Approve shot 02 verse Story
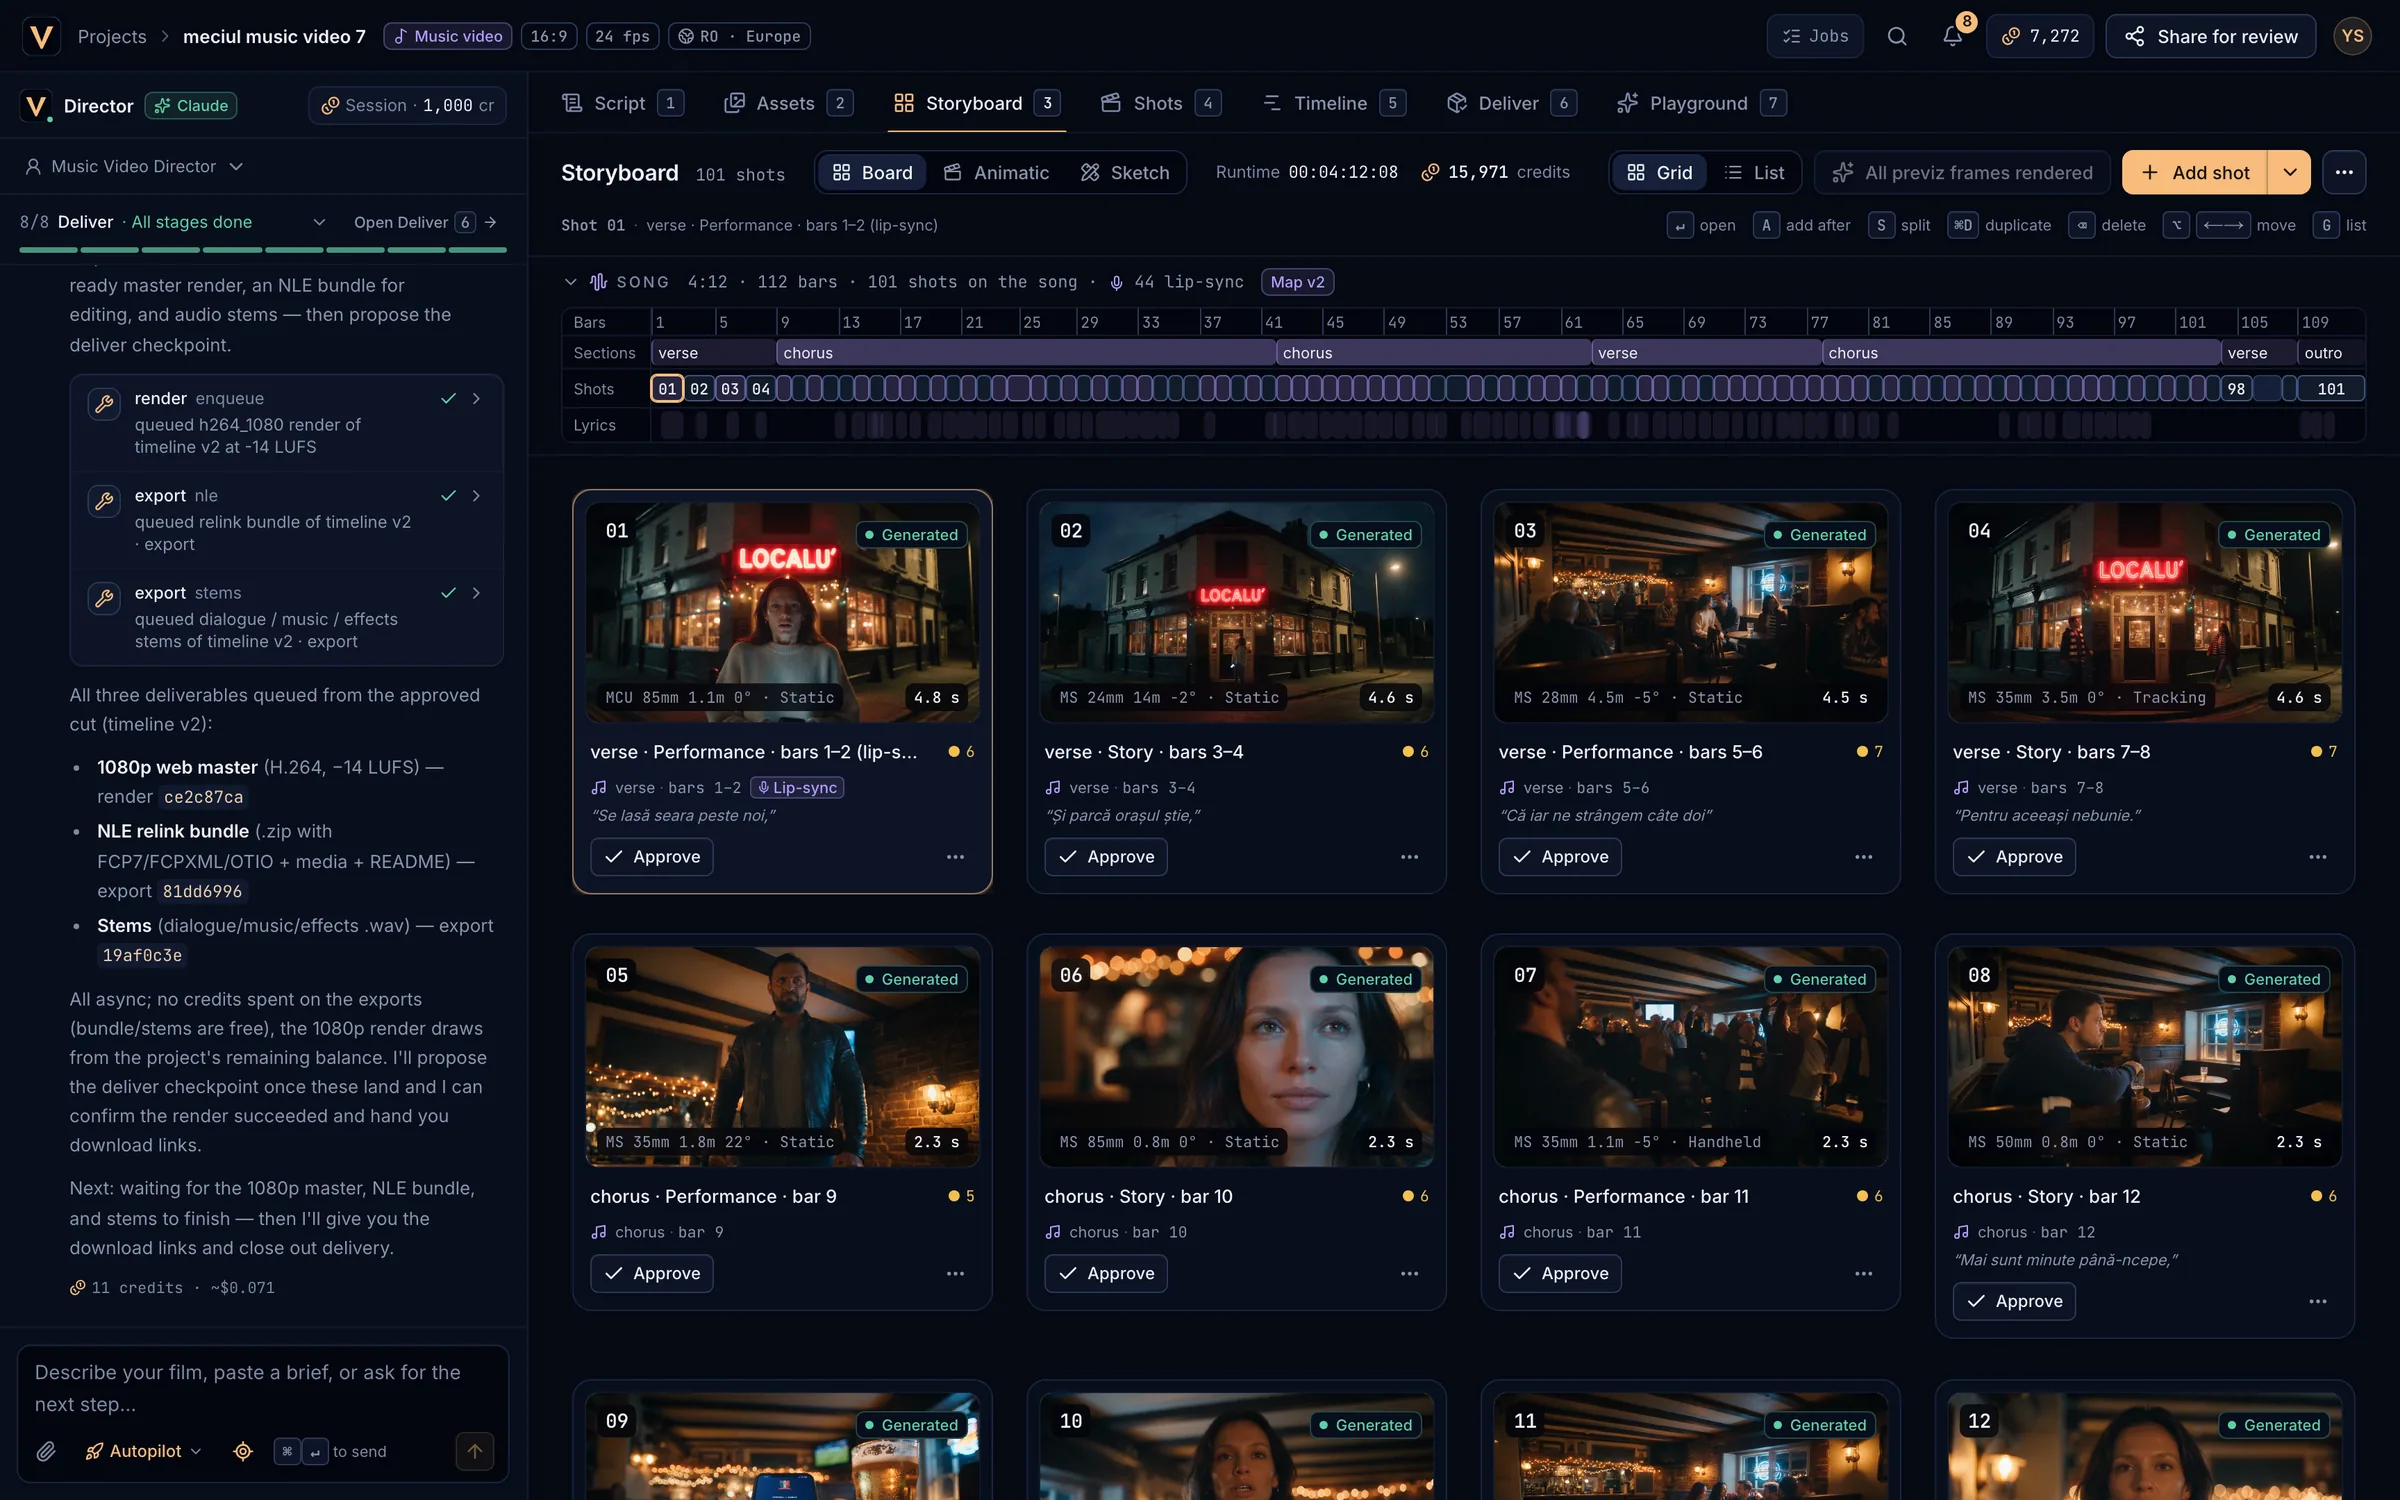This screenshot has height=1500, width=2400. 1106,857
